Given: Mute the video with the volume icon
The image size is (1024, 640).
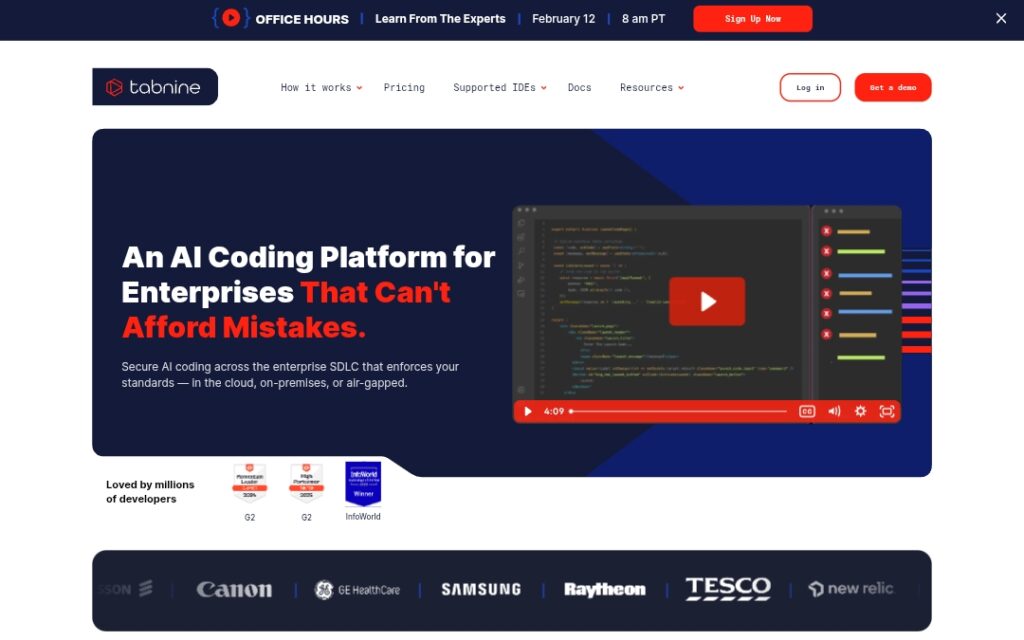Looking at the screenshot, I should (x=834, y=411).
